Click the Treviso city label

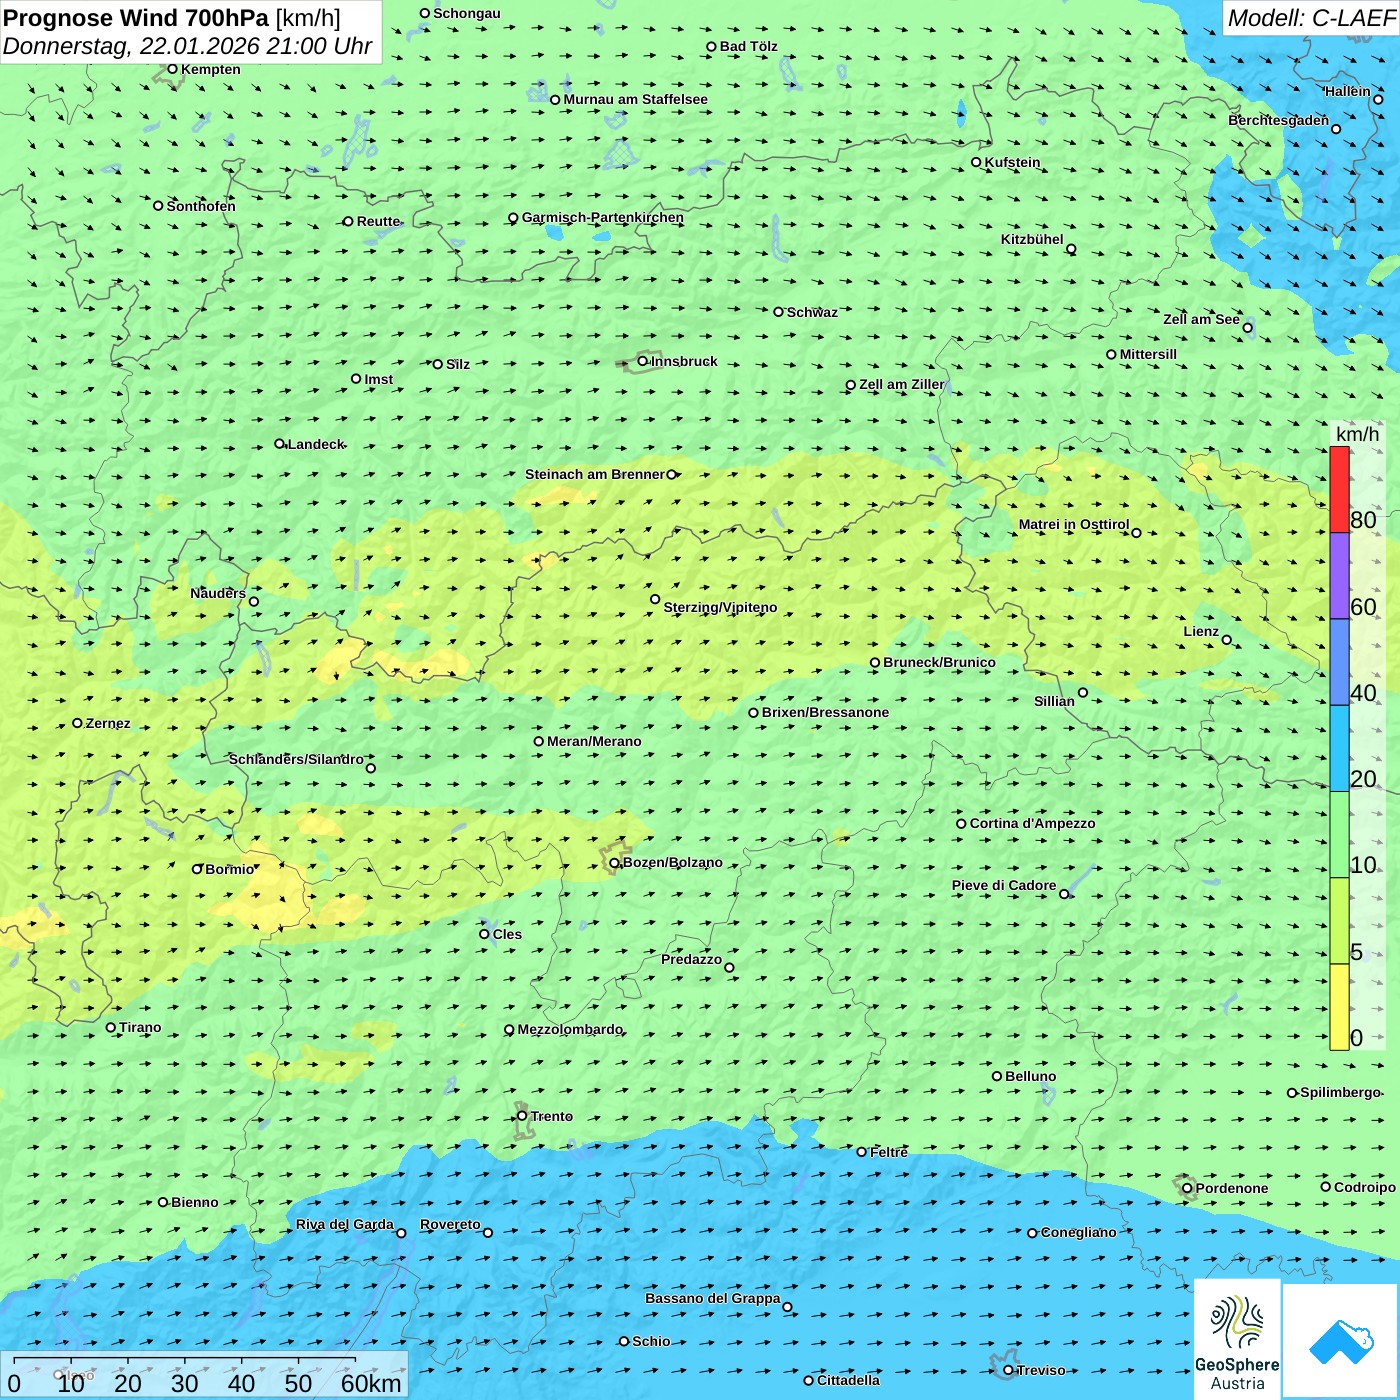click(1041, 1370)
